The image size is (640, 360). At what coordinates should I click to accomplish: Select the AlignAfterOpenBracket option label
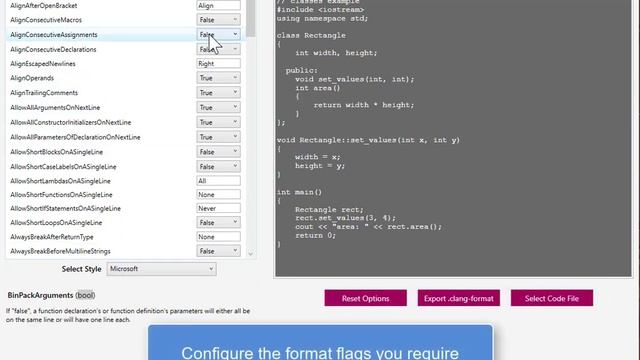[44, 6]
